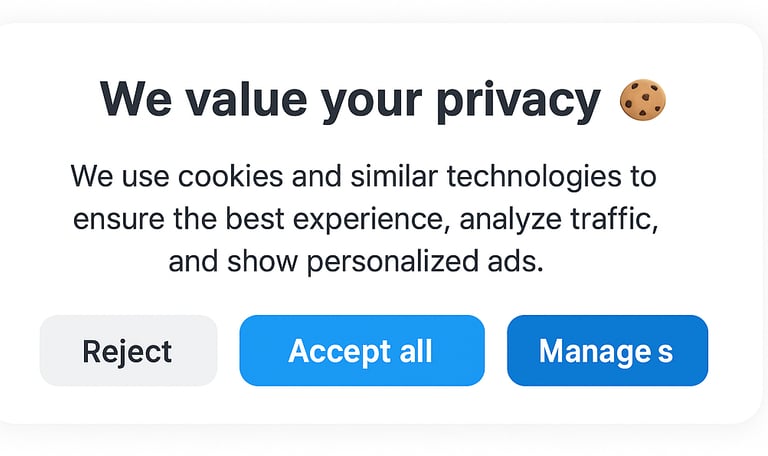The height and width of the screenshot is (456, 768).
Task: Click the word "privacy" in the heading
Action: point(518,101)
